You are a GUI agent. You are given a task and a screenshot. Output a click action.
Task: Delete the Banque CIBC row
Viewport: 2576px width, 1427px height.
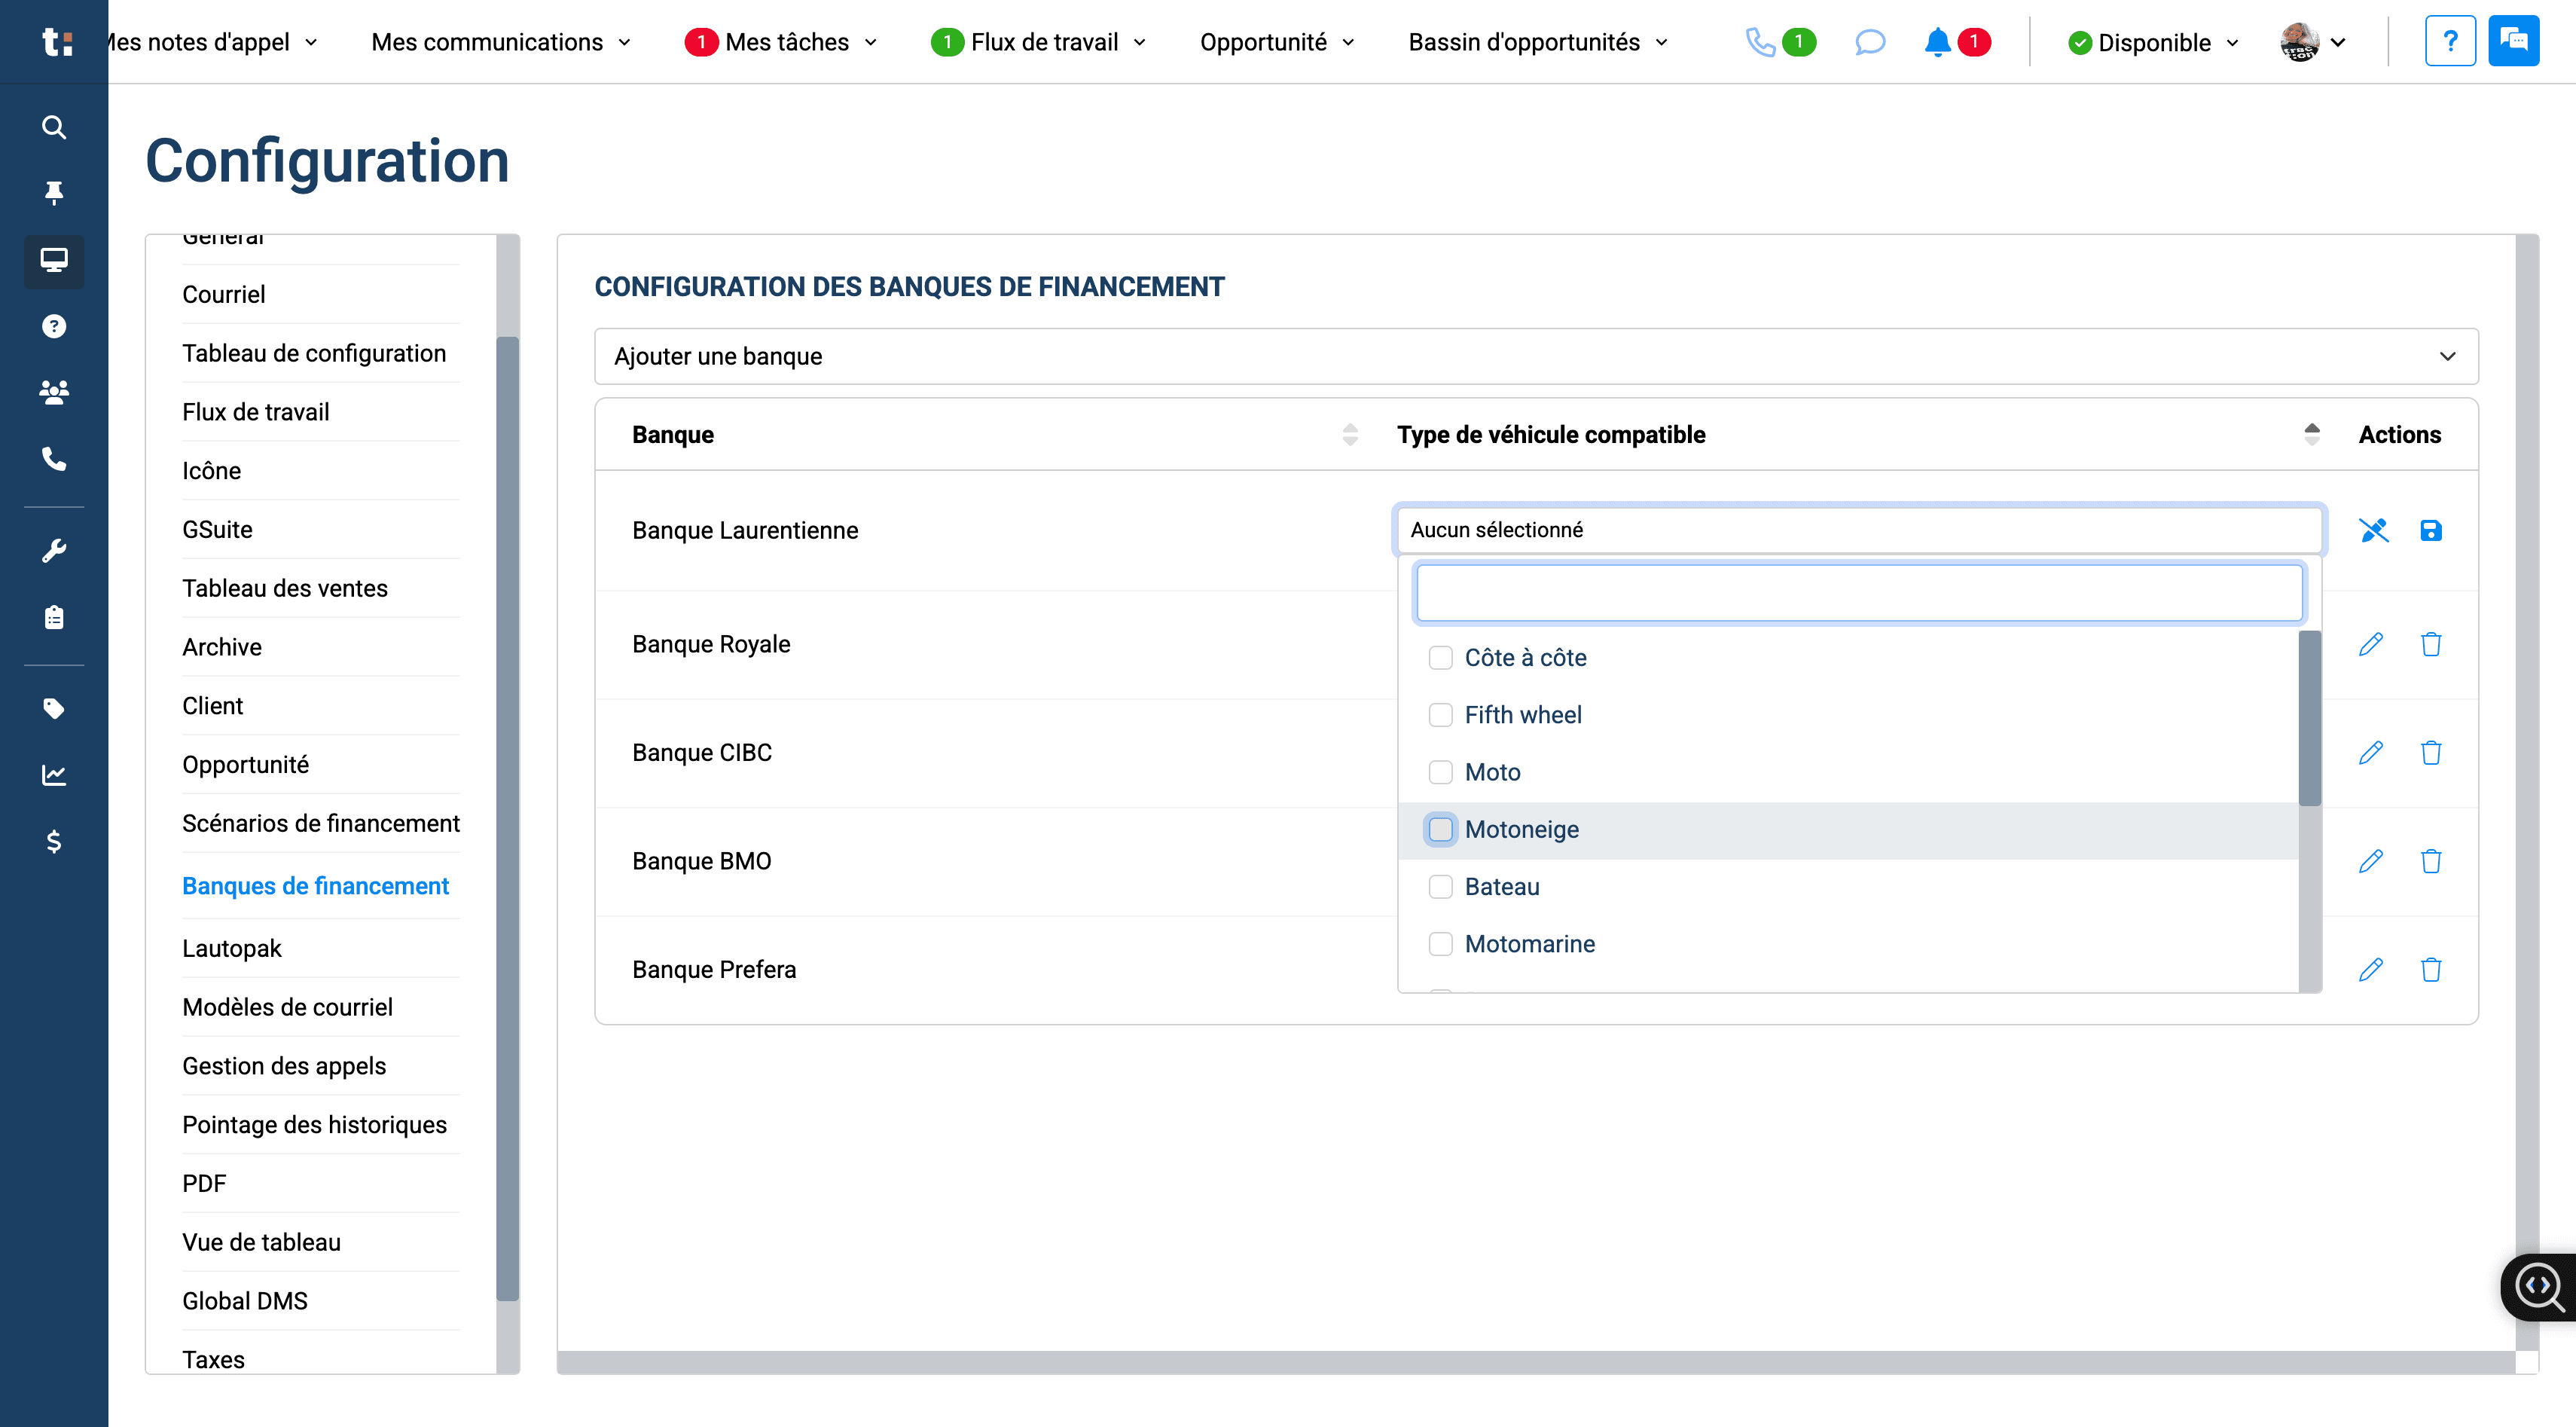click(2431, 753)
